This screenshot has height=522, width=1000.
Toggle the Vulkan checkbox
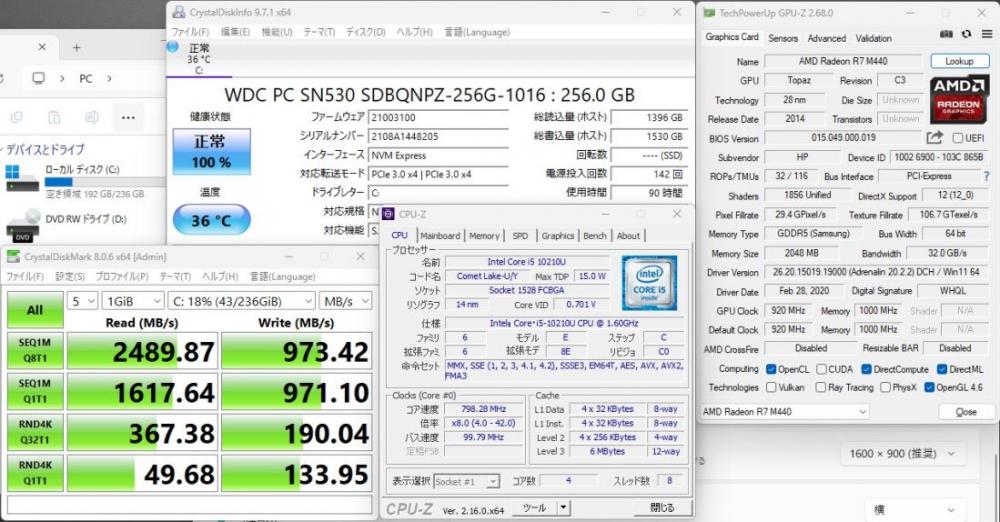771,387
